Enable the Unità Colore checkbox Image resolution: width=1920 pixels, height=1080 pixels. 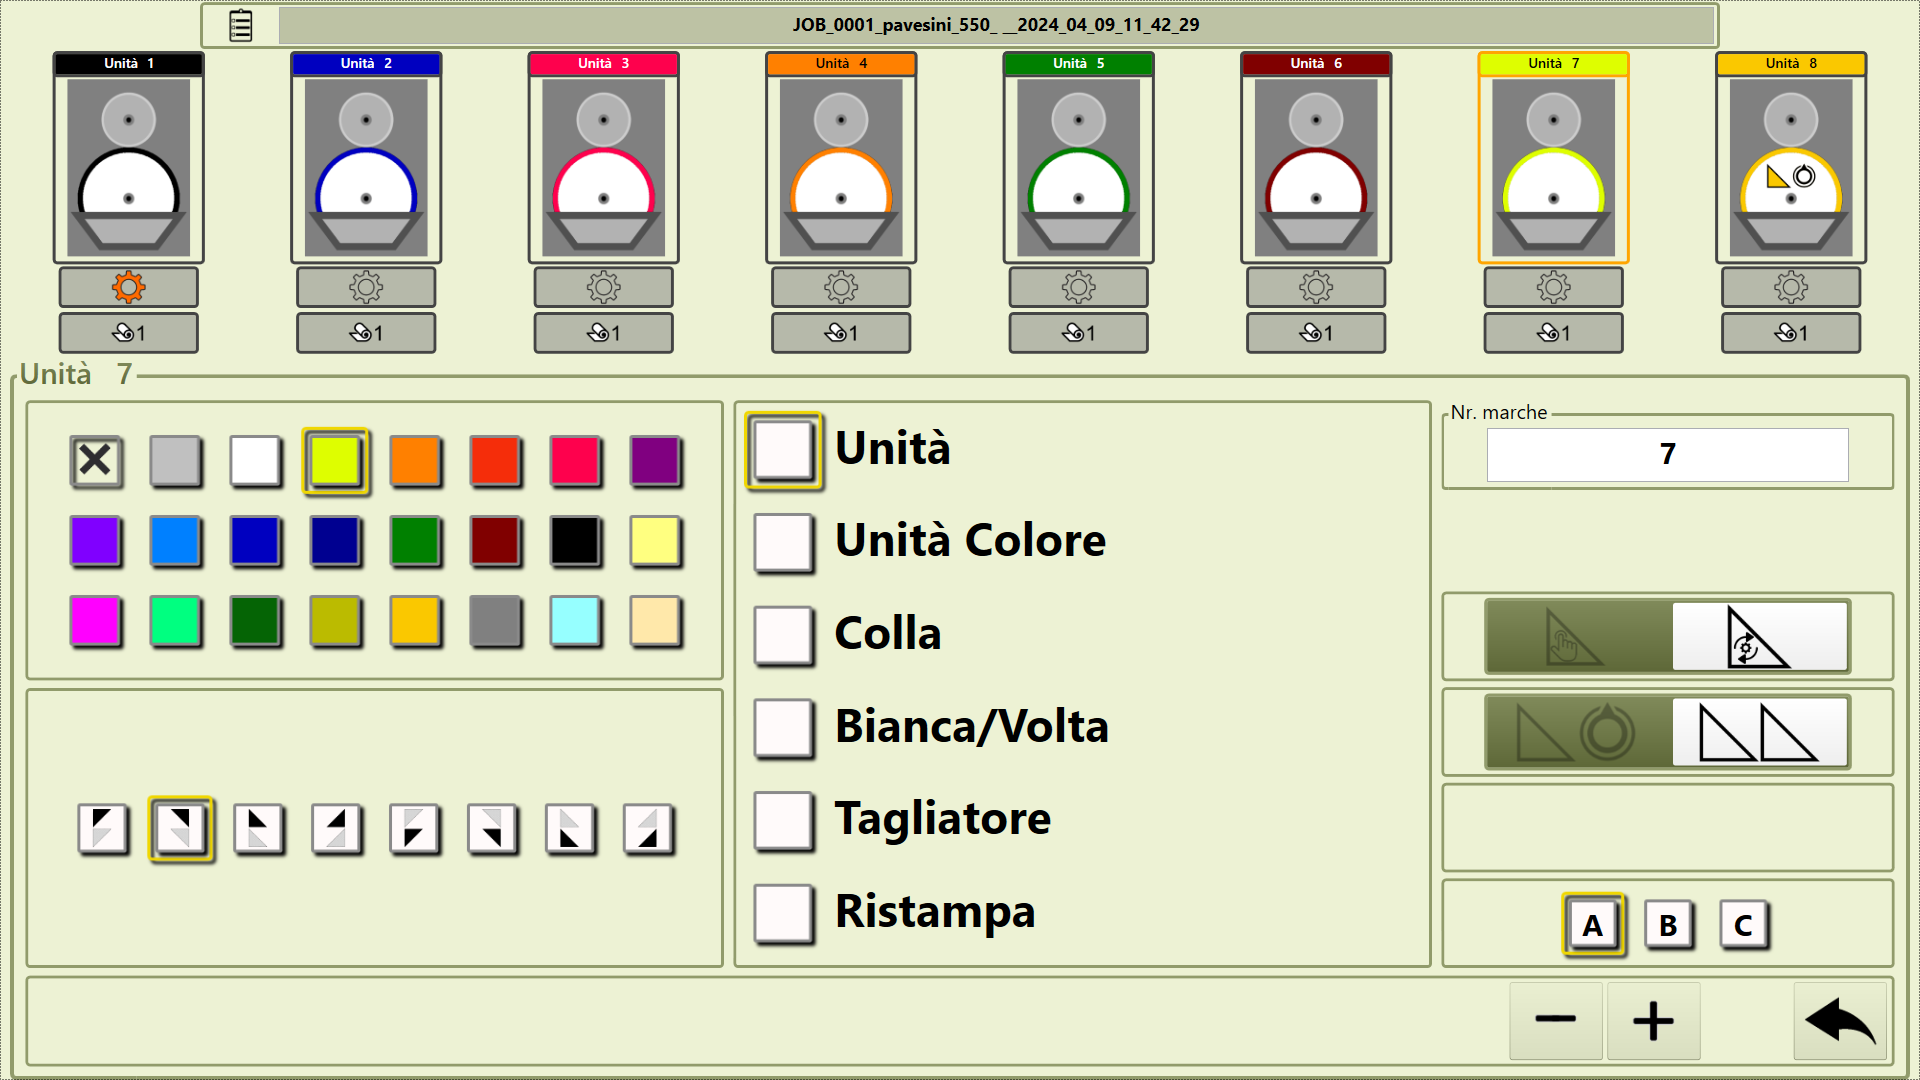point(784,542)
